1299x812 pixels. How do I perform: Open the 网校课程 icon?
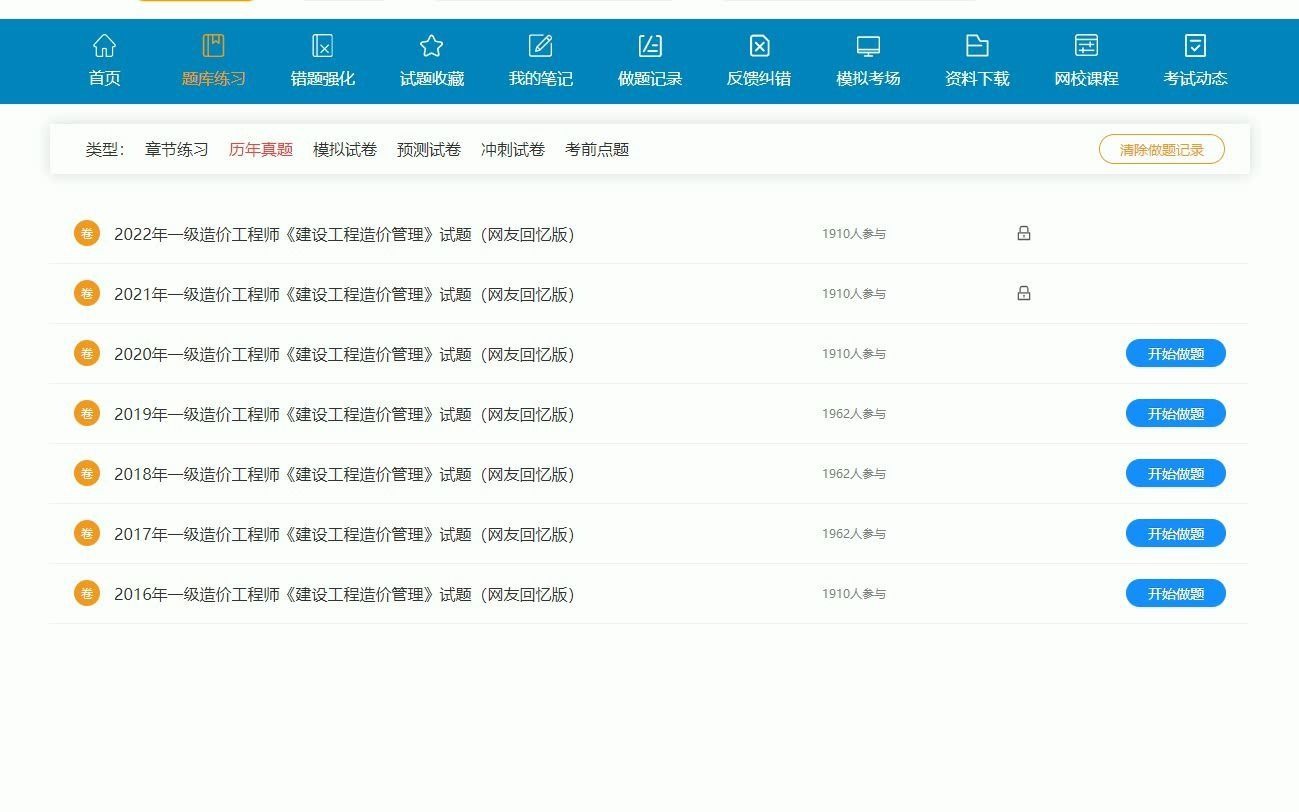pyautogui.click(x=1086, y=45)
